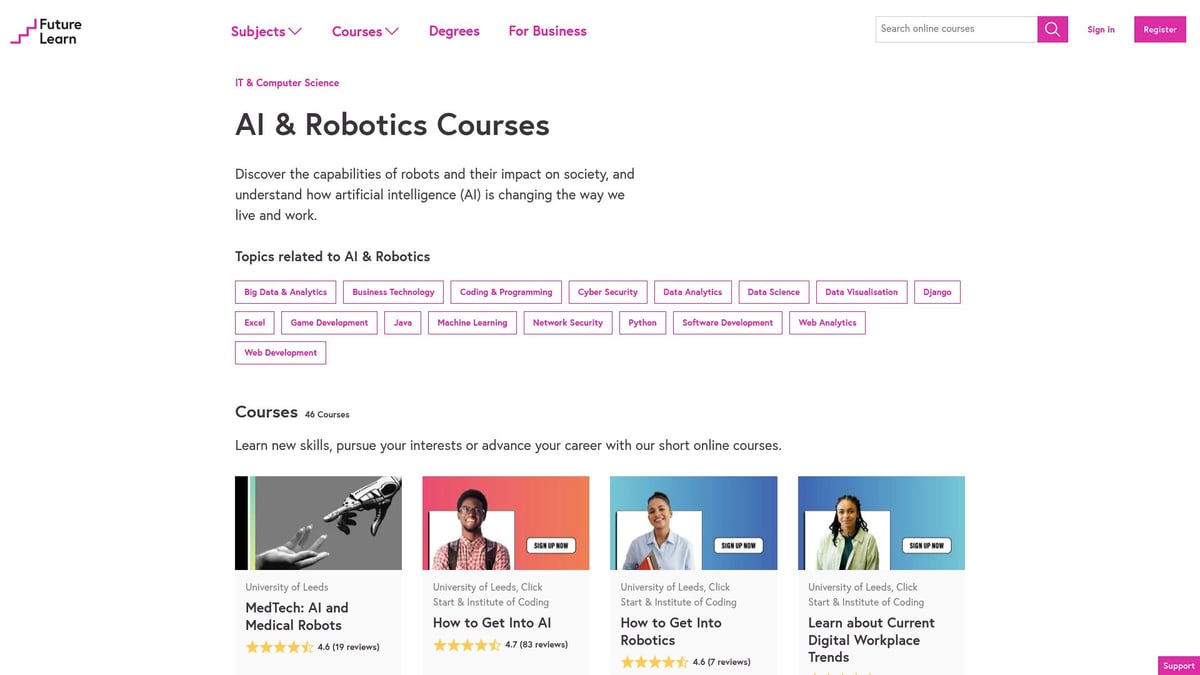Select the Data Science topic tag
This screenshot has height=675, width=1200.
(x=773, y=292)
